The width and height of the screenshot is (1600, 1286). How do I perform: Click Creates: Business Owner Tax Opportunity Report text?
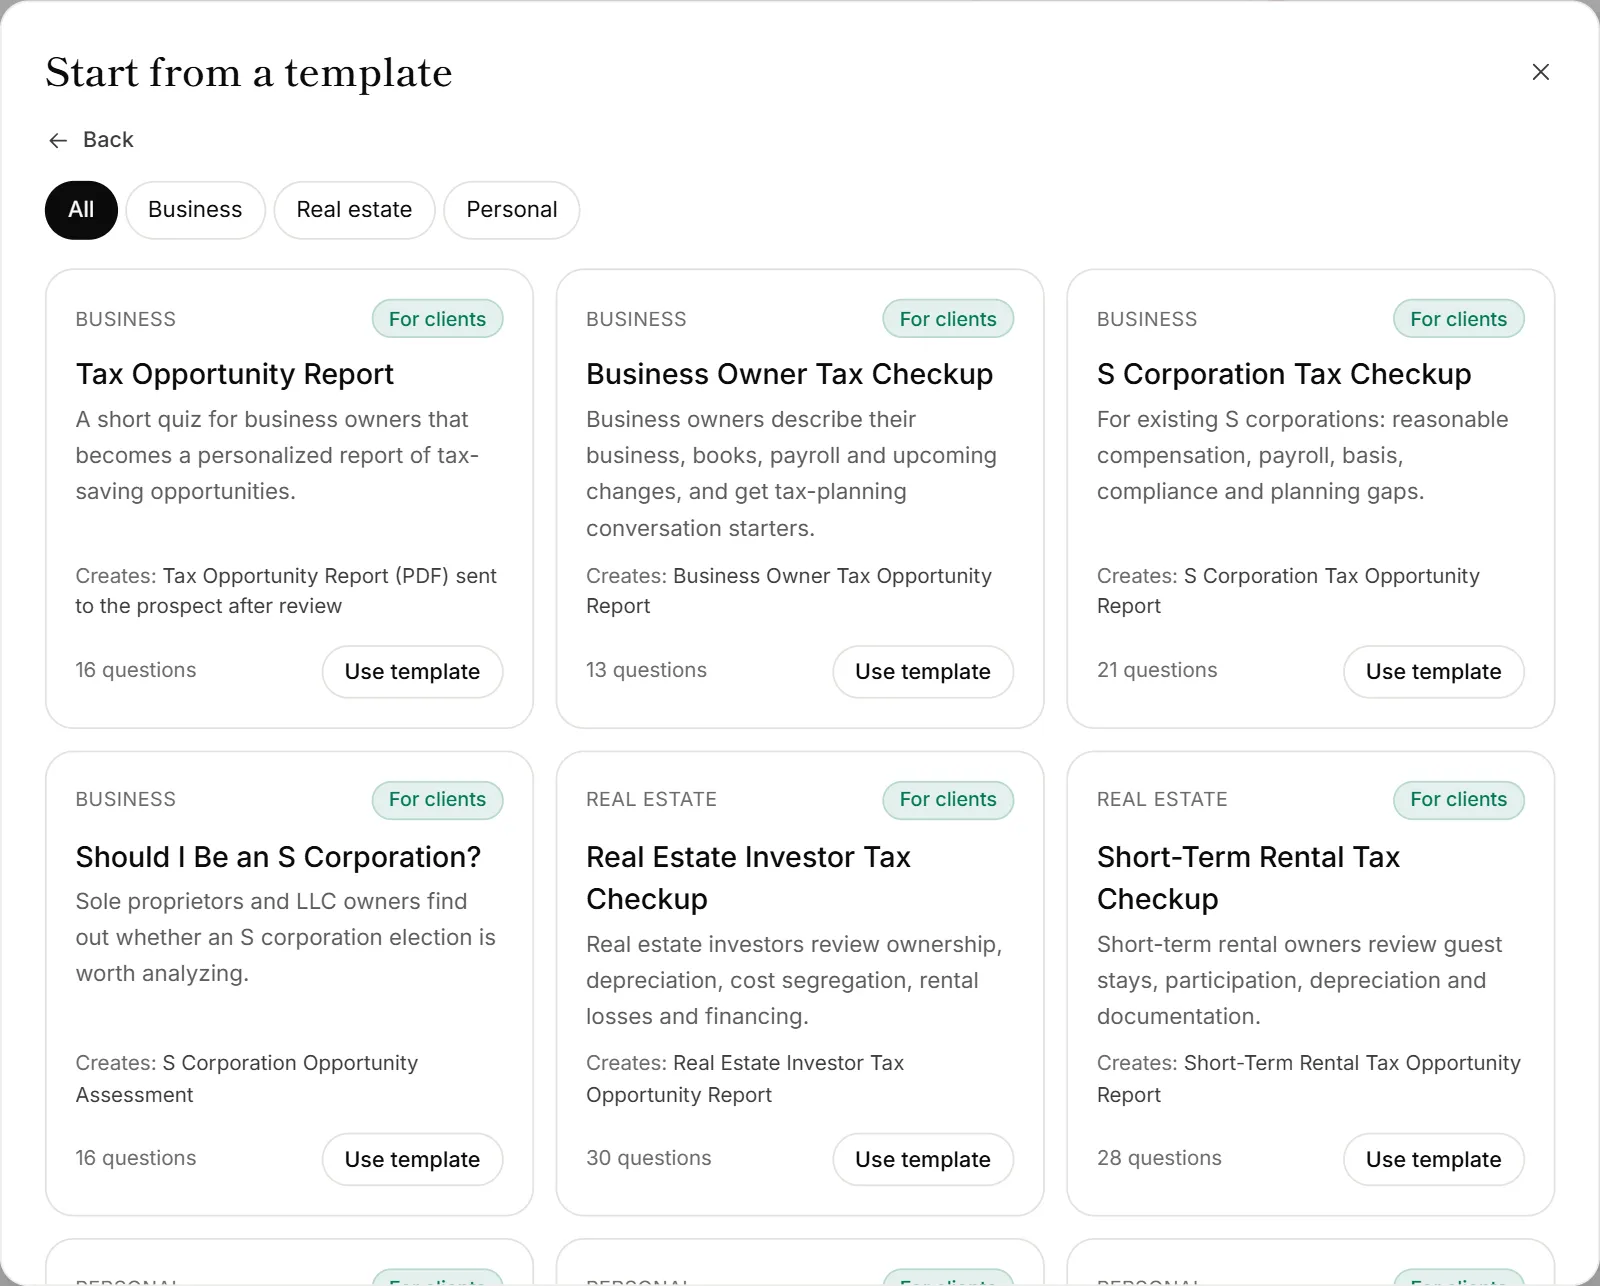(x=789, y=591)
